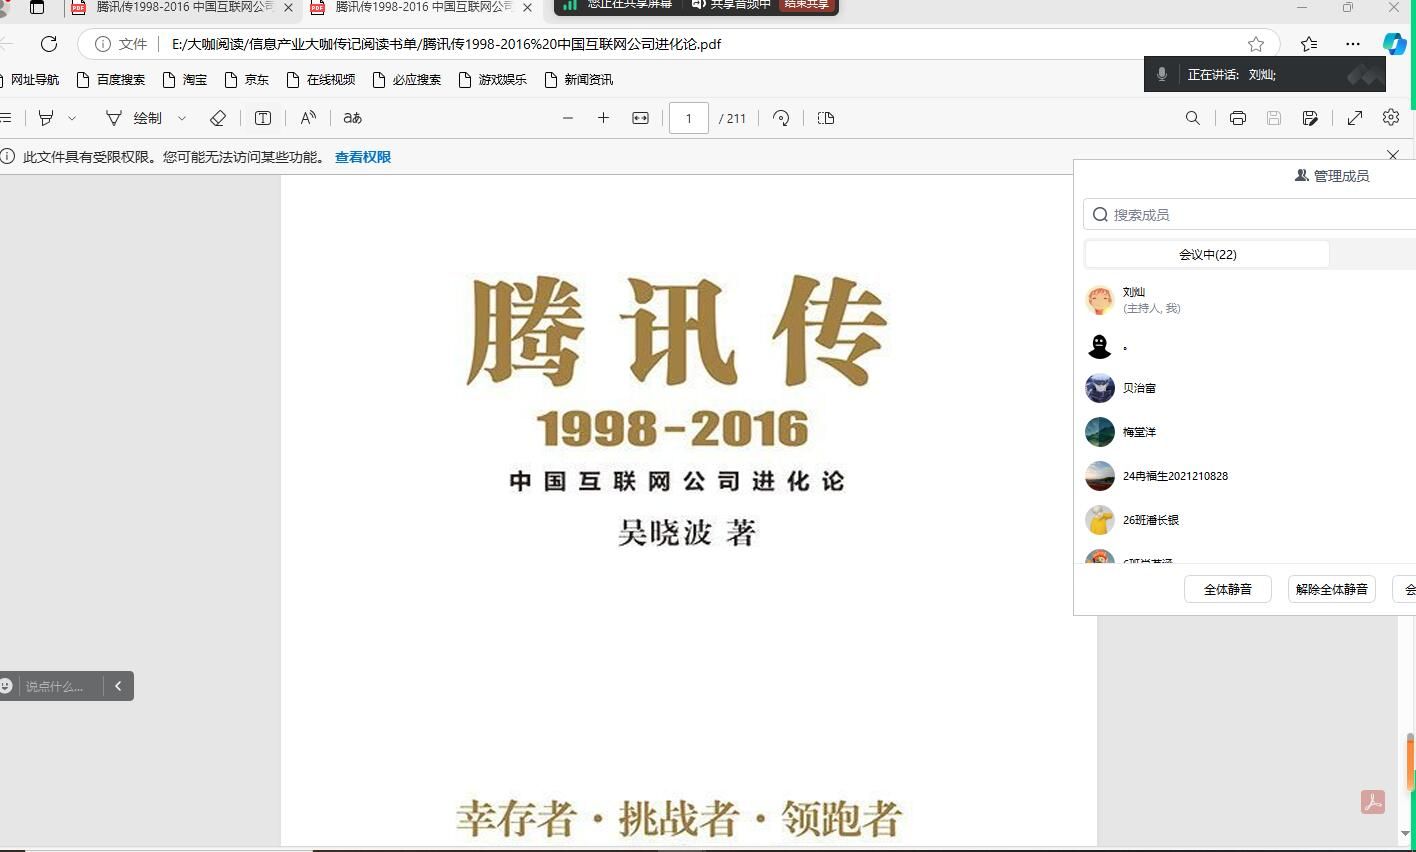Select the eraser tool in PDF toolbar
This screenshot has width=1416, height=852.
point(218,118)
